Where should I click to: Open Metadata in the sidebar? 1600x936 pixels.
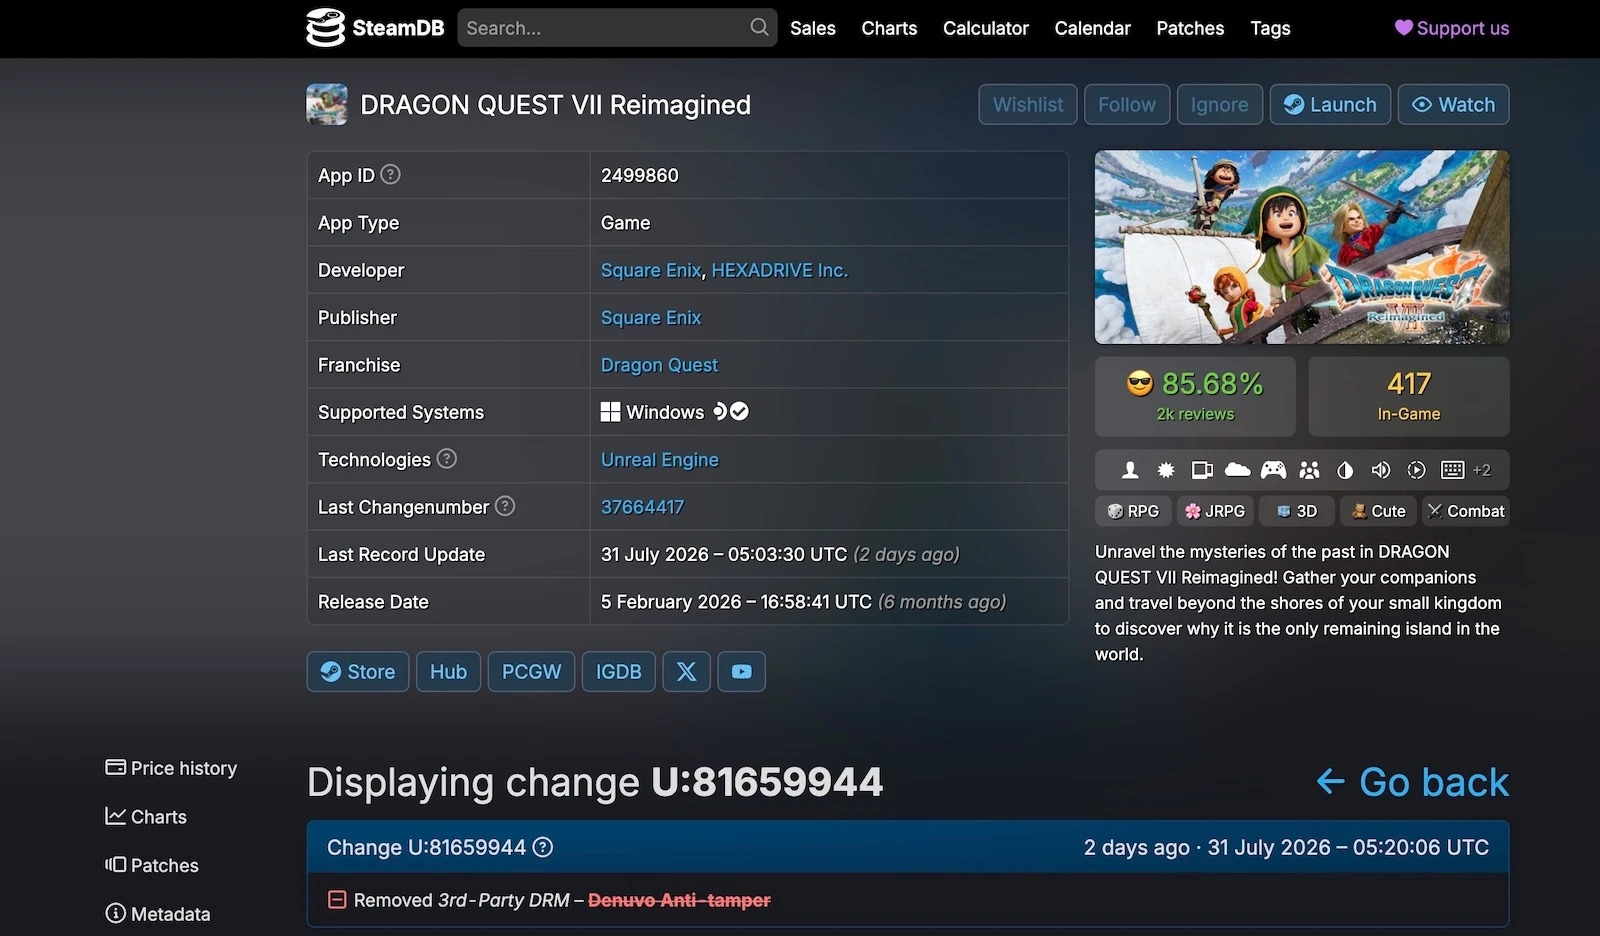pos(158,914)
